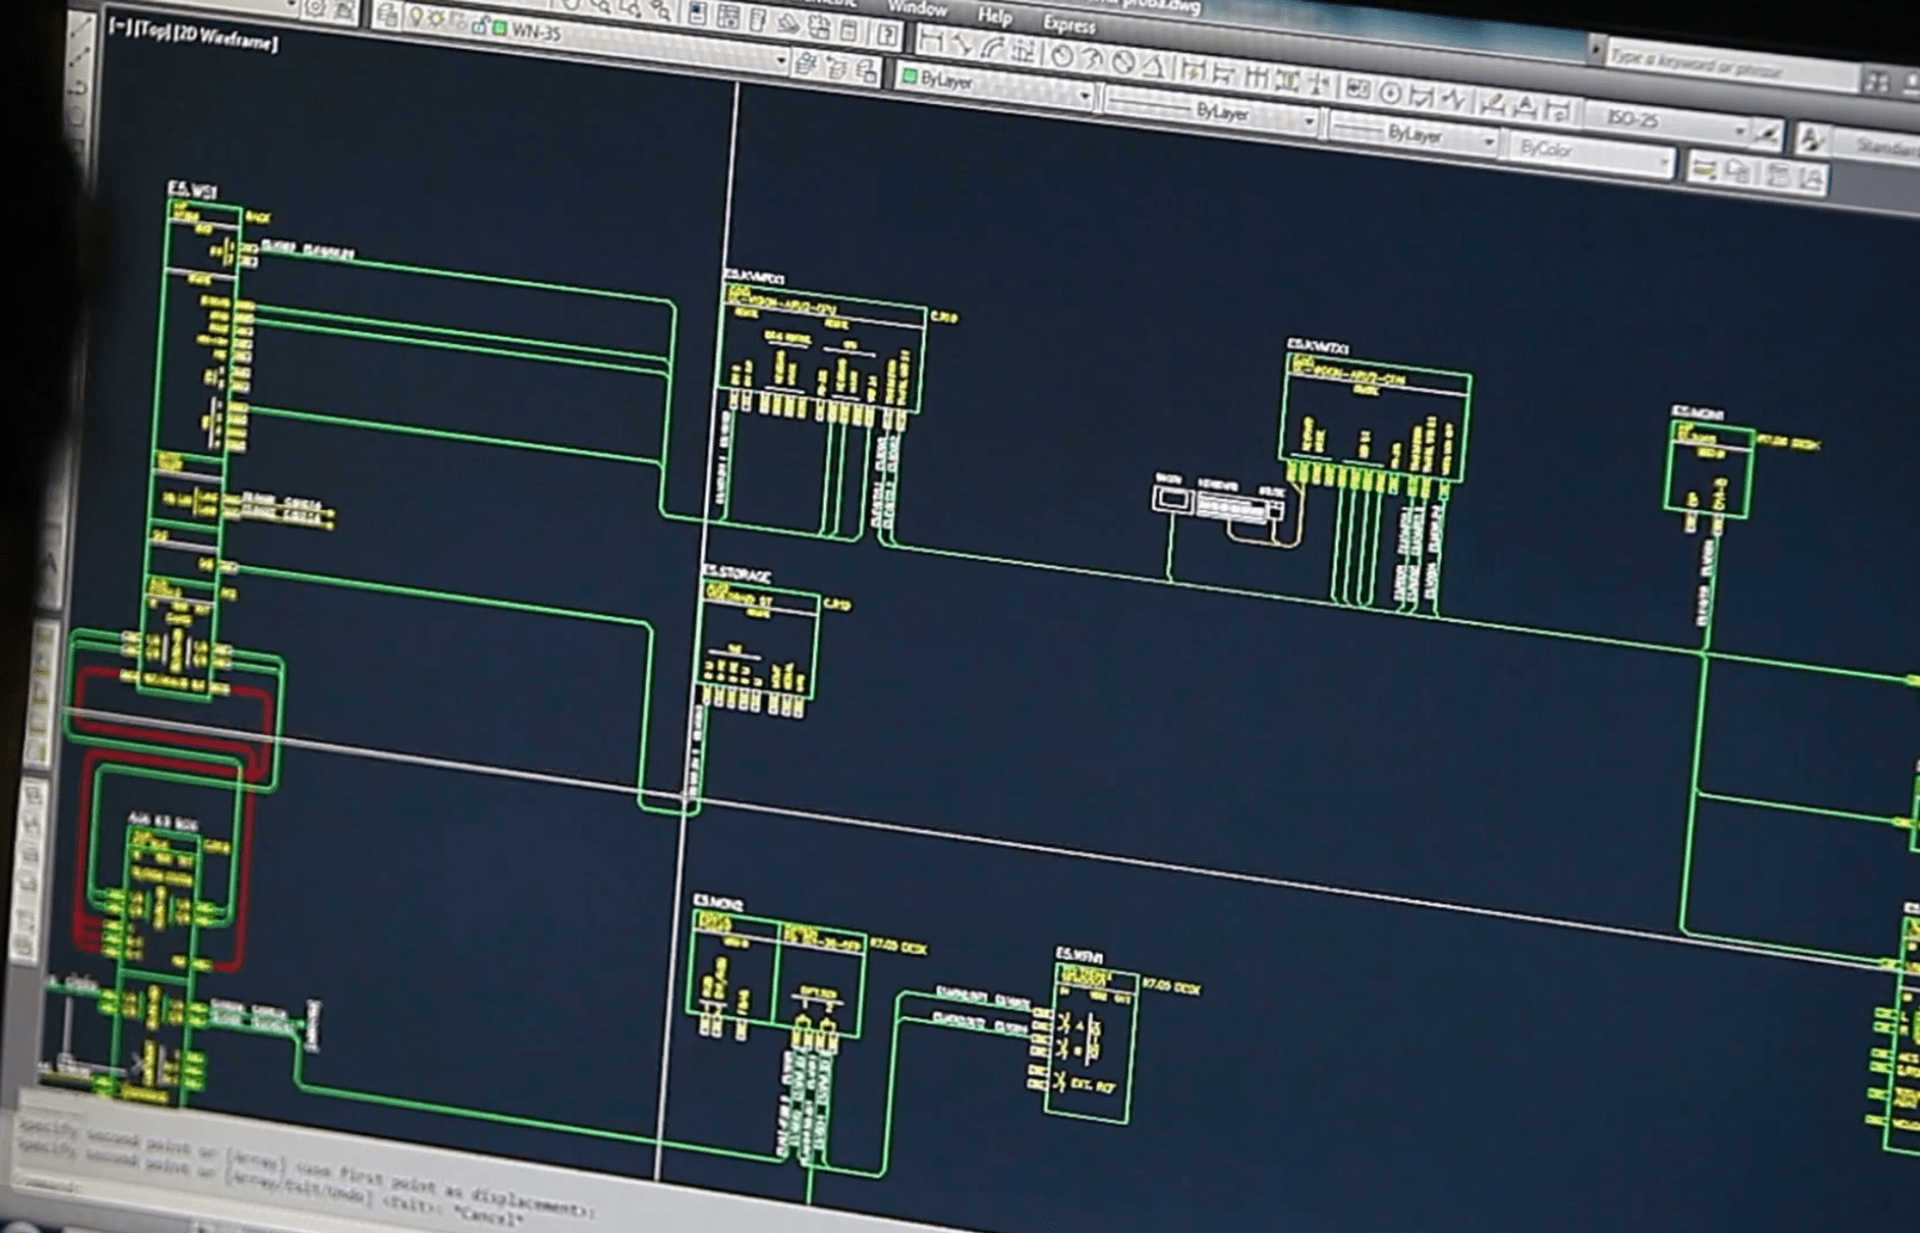
Task: Open the Layer Properties Manager icon
Action: click(x=390, y=15)
